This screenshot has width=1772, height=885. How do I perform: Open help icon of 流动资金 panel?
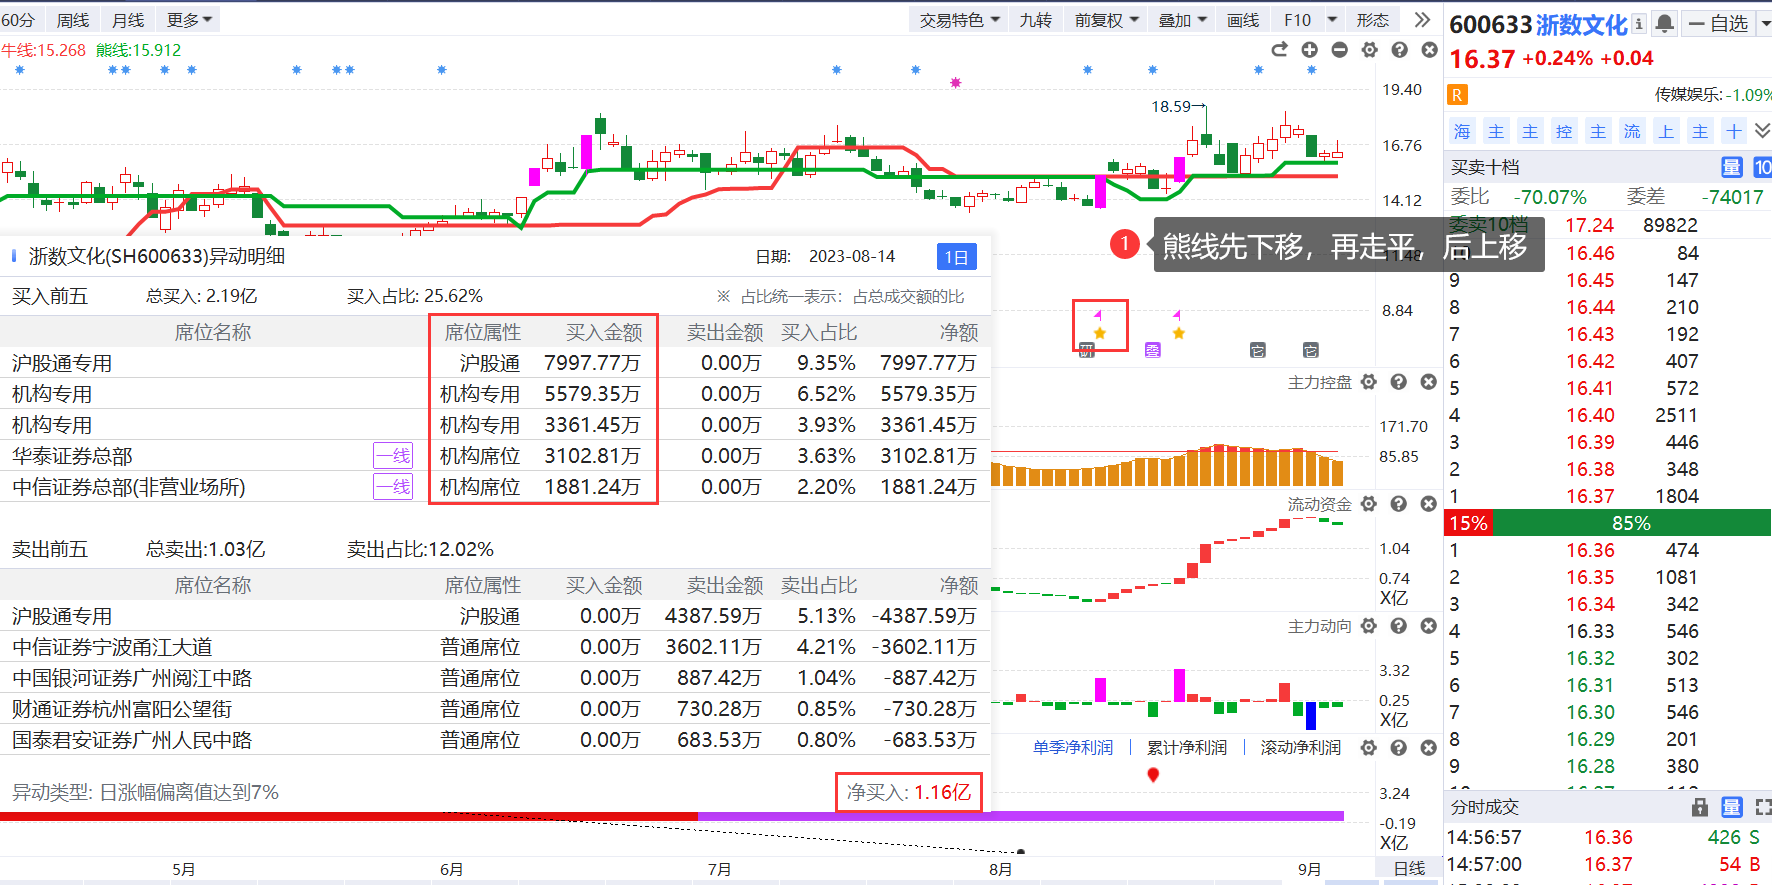(1399, 503)
